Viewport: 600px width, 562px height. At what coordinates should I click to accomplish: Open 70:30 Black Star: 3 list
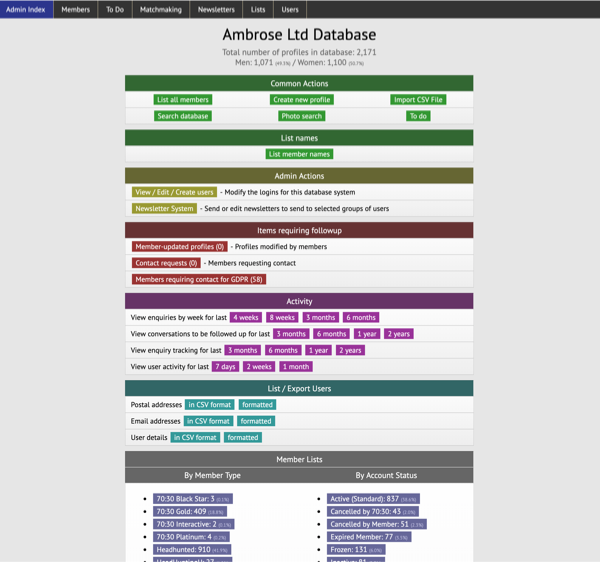[193, 499]
